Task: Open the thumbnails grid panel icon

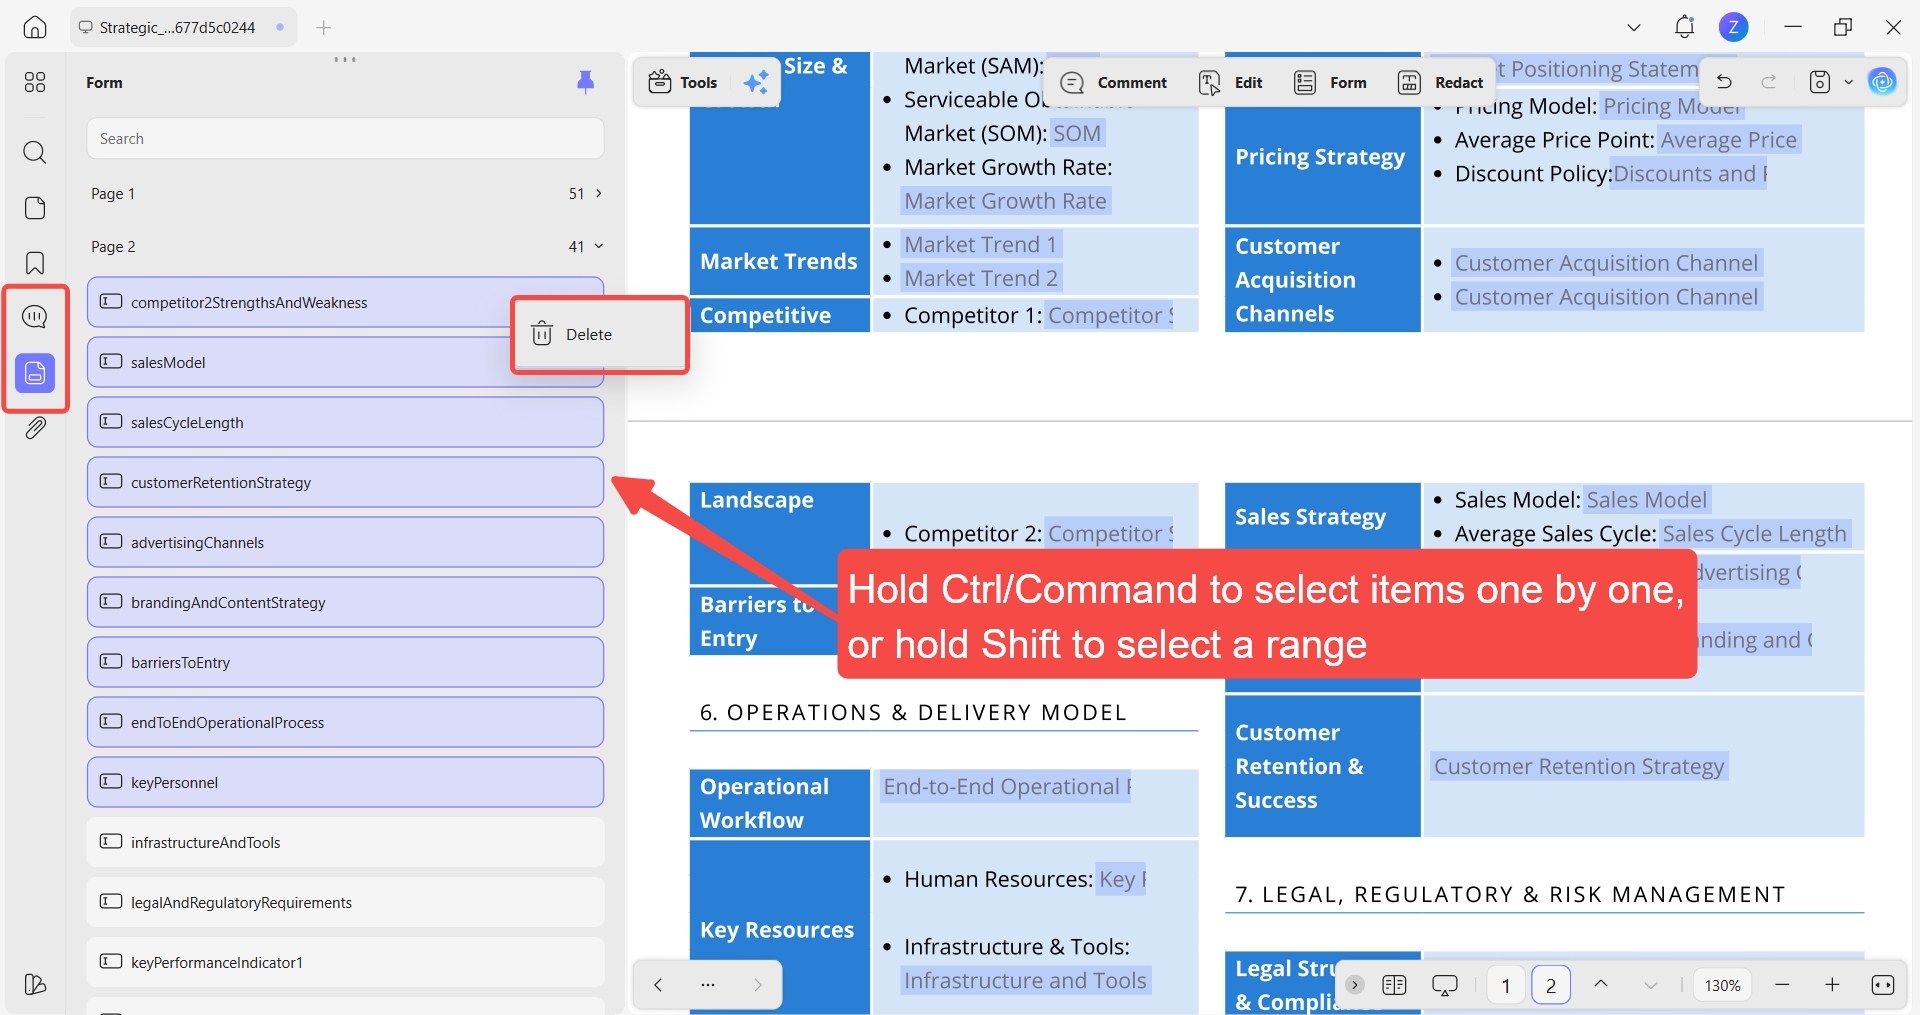Action: tap(35, 82)
